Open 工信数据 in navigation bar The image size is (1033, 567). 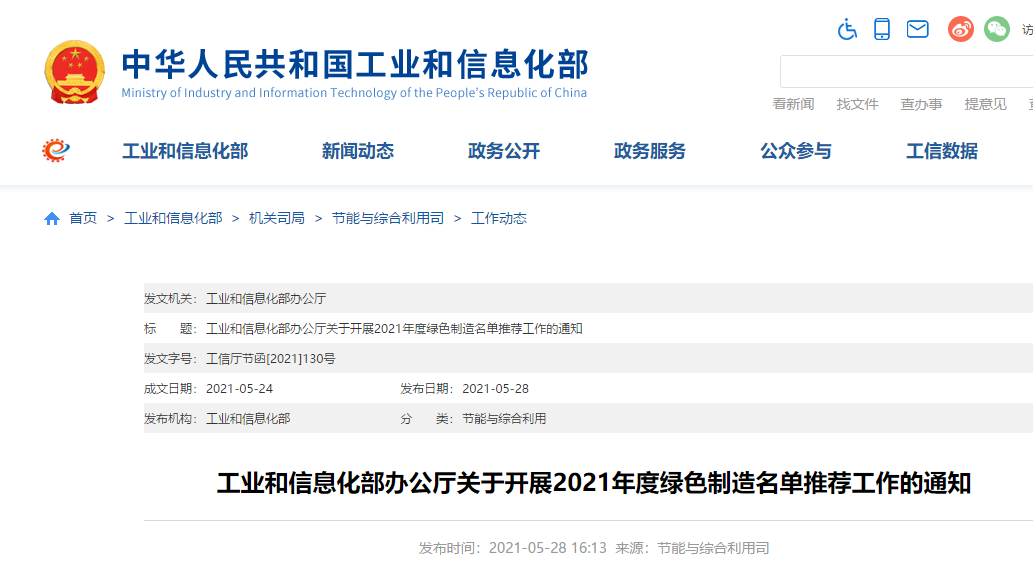942,151
